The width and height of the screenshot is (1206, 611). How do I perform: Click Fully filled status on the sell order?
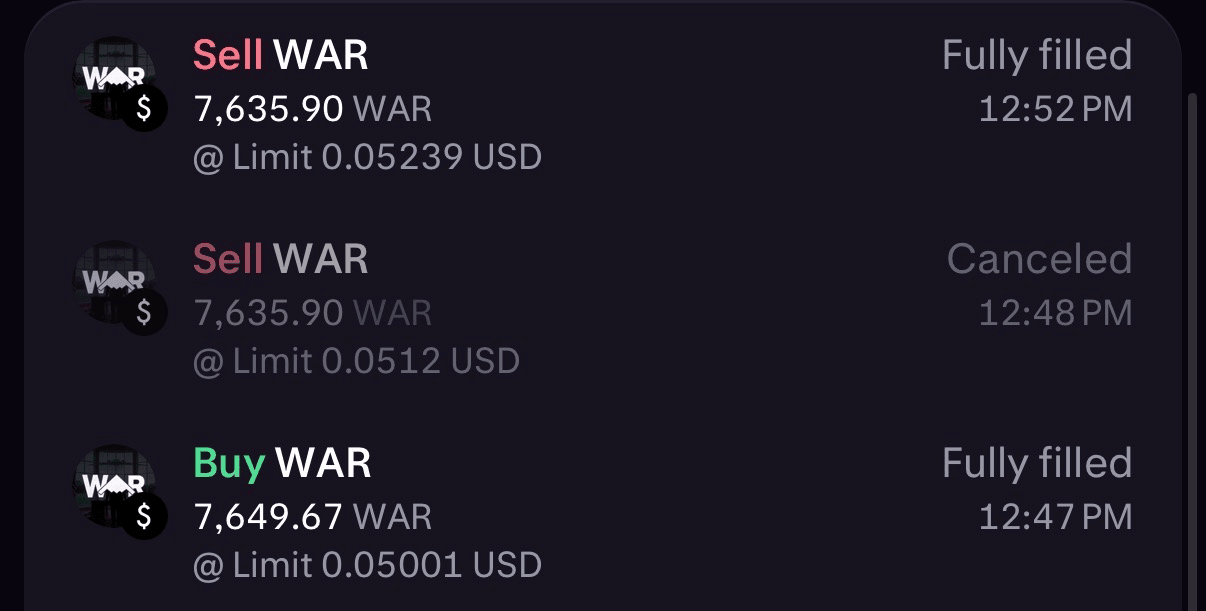pos(1036,56)
